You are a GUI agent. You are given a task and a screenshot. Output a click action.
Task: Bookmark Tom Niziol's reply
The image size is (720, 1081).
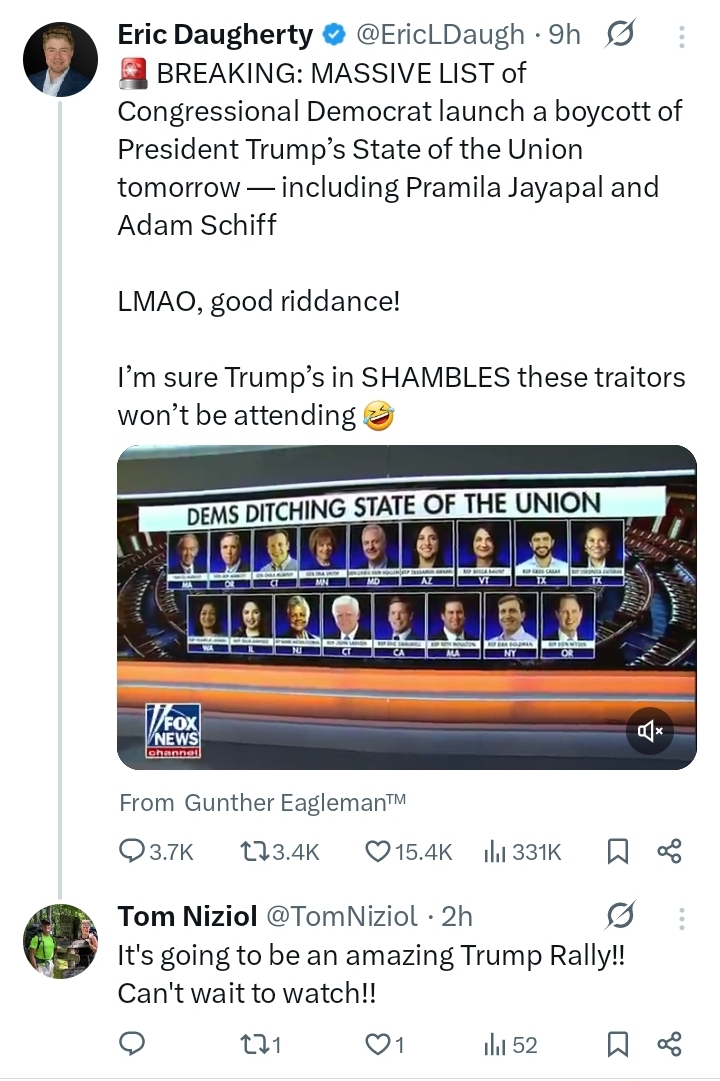[618, 1045]
